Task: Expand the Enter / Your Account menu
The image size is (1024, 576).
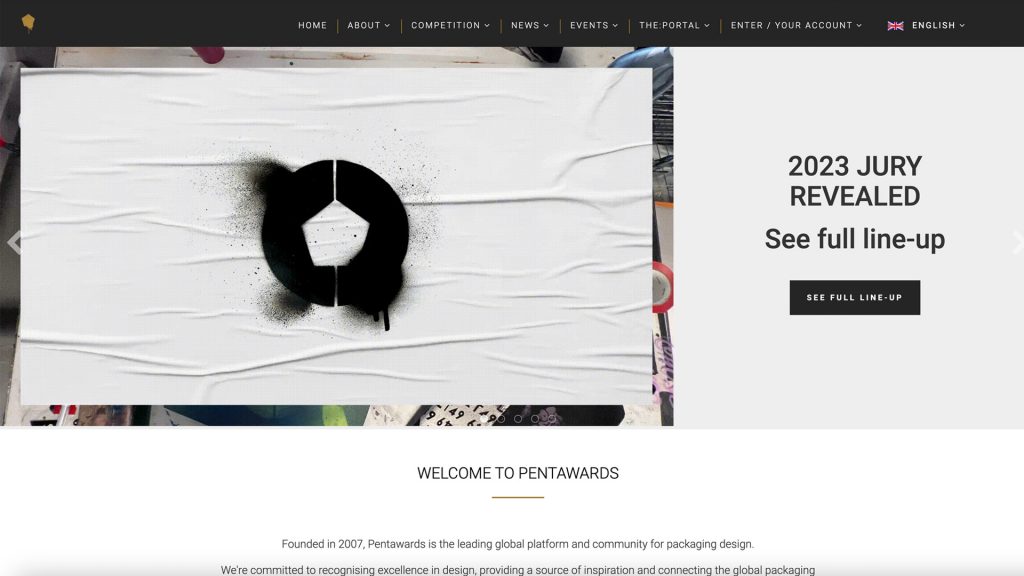Action: tap(796, 25)
